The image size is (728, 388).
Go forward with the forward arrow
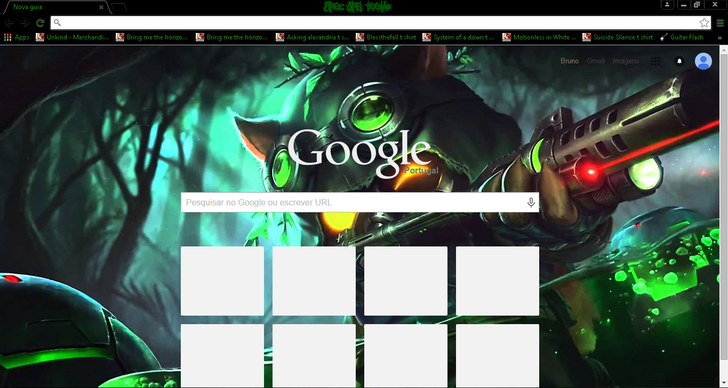coord(25,23)
